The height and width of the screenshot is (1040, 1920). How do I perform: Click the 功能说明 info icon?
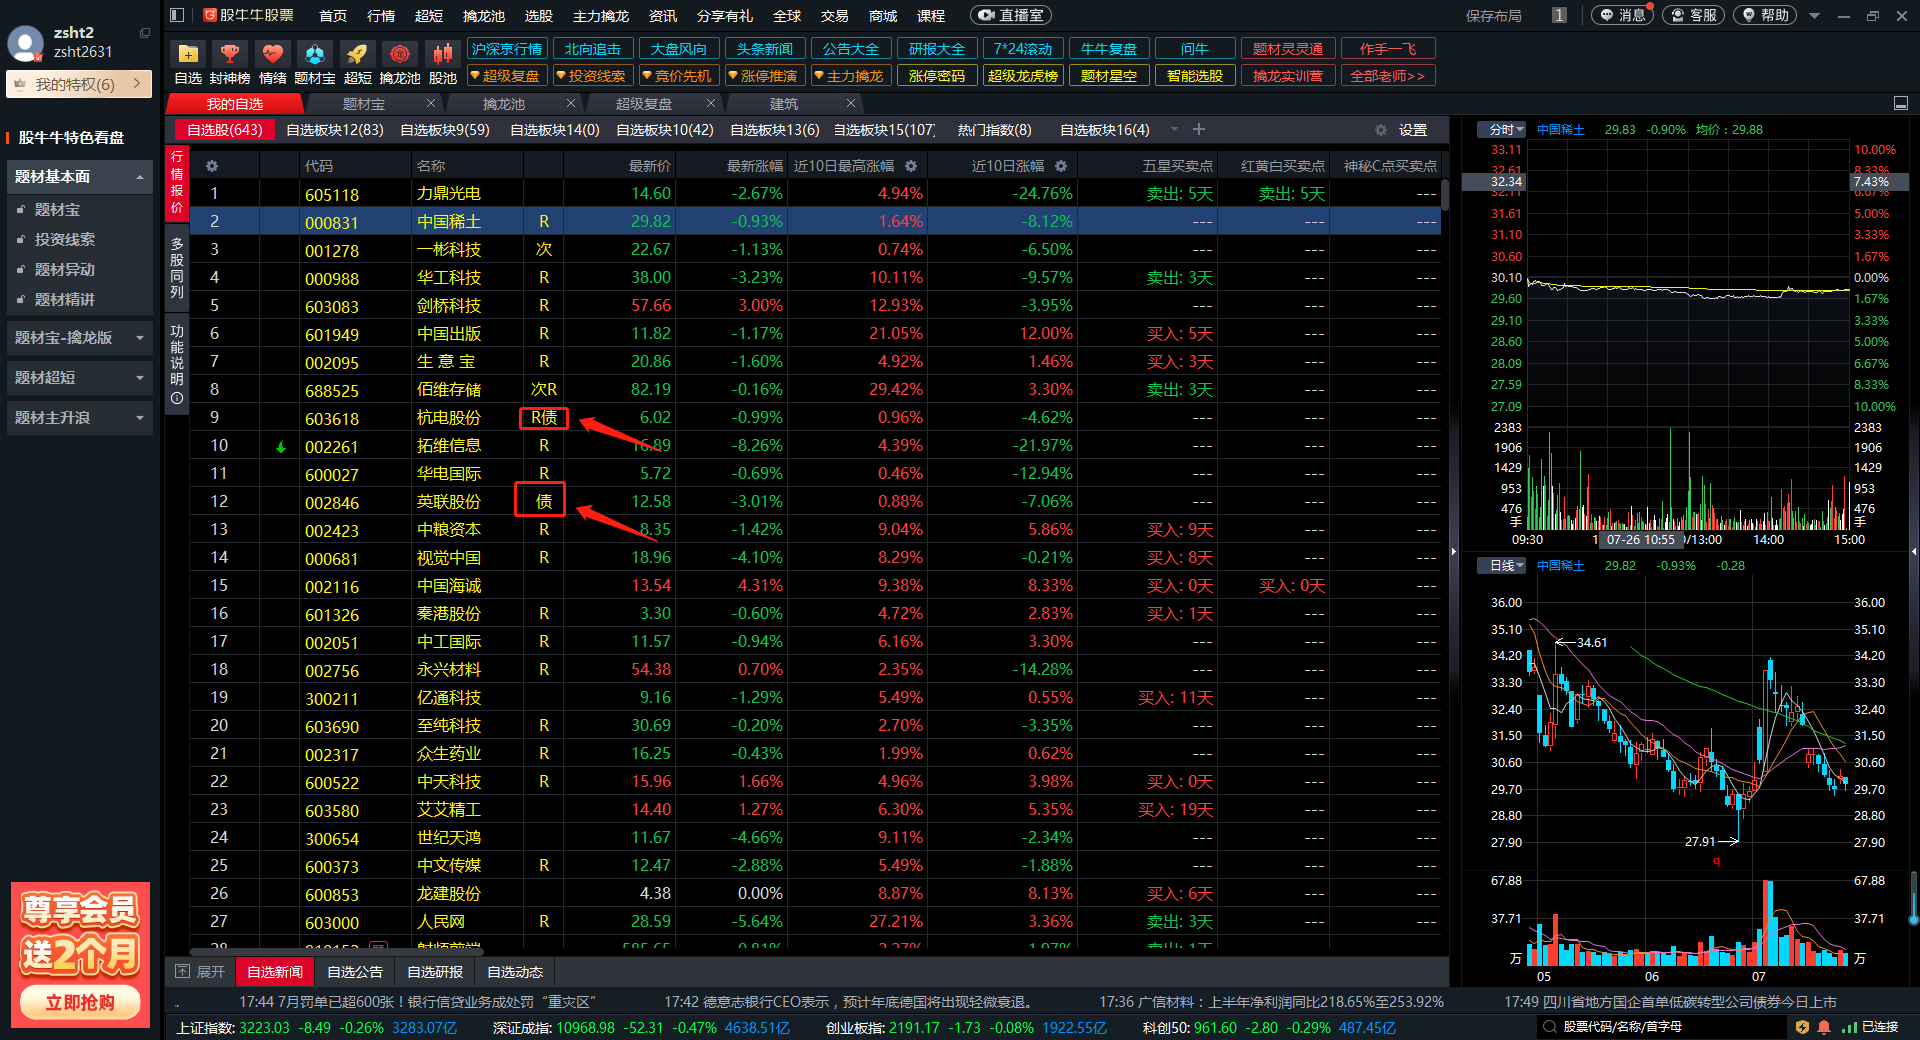coord(177,398)
